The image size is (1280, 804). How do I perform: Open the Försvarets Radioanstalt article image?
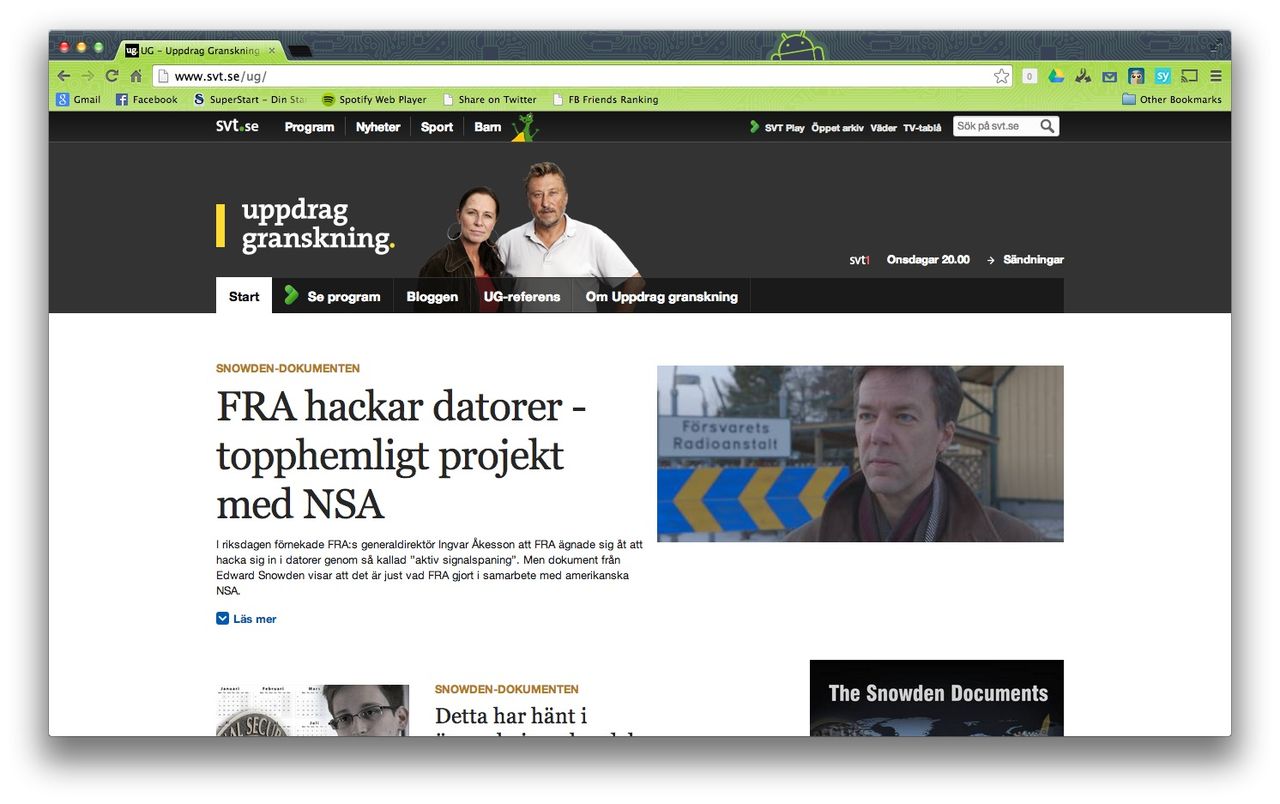[860, 454]
